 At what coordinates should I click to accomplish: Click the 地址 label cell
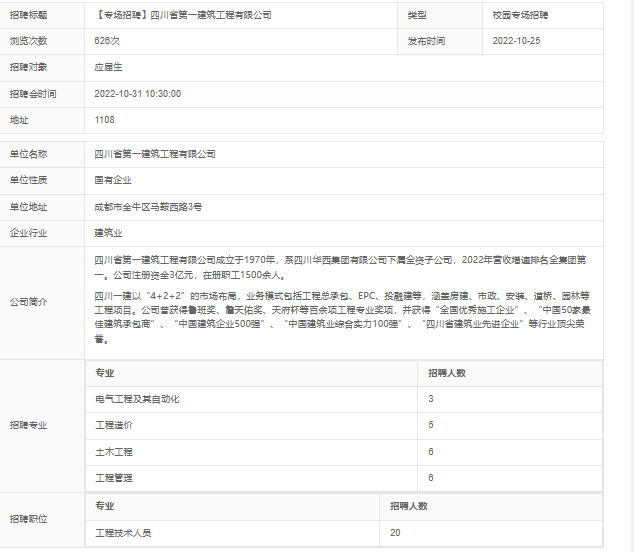point(42,120)
